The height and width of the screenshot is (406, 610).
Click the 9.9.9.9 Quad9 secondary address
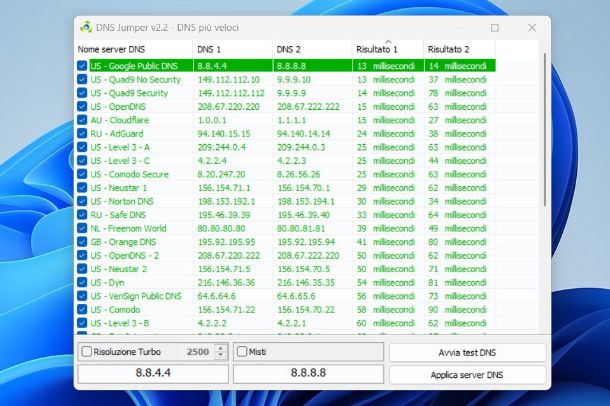pos(291,93)
